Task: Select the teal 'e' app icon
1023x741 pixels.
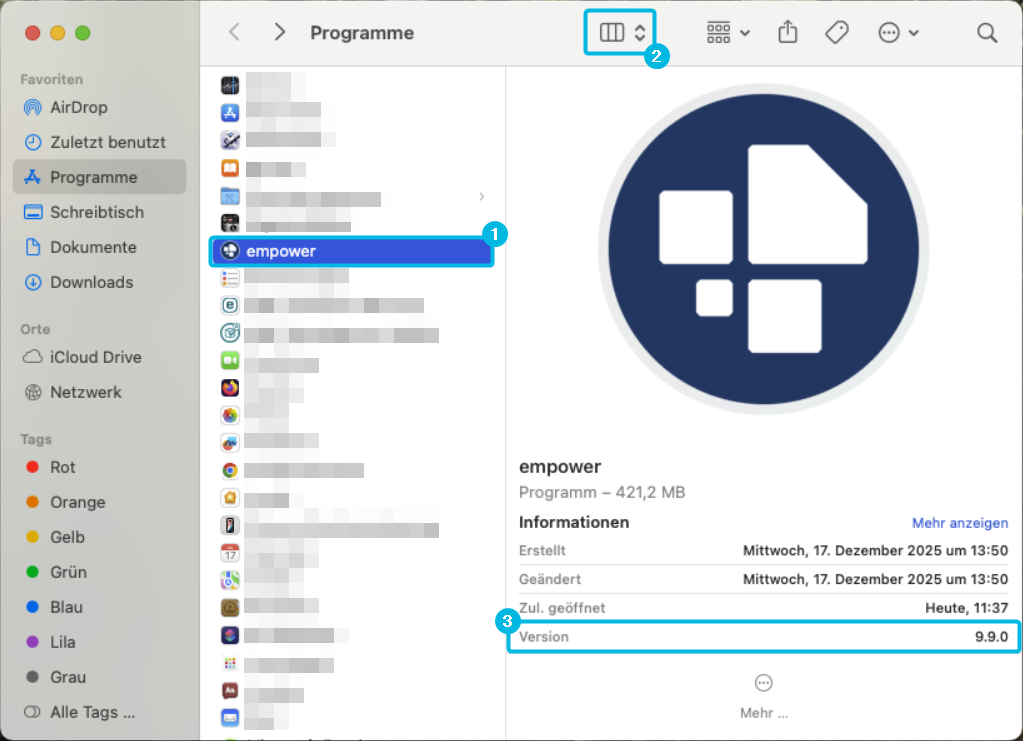Action: (230, 305)
